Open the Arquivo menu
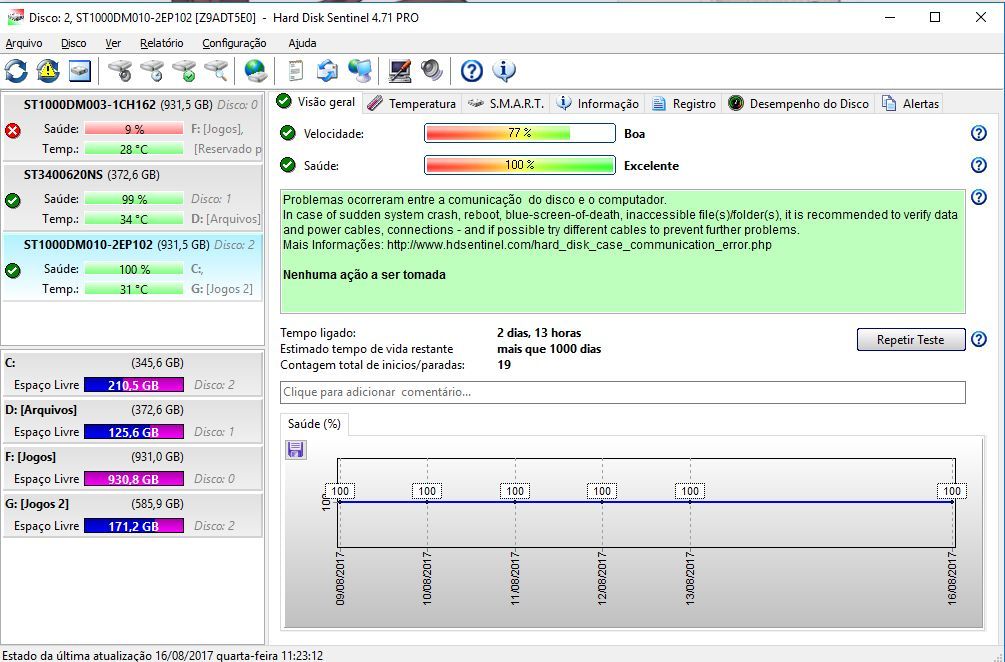This screenshot has height=662, width=1005. coord(24,43)
